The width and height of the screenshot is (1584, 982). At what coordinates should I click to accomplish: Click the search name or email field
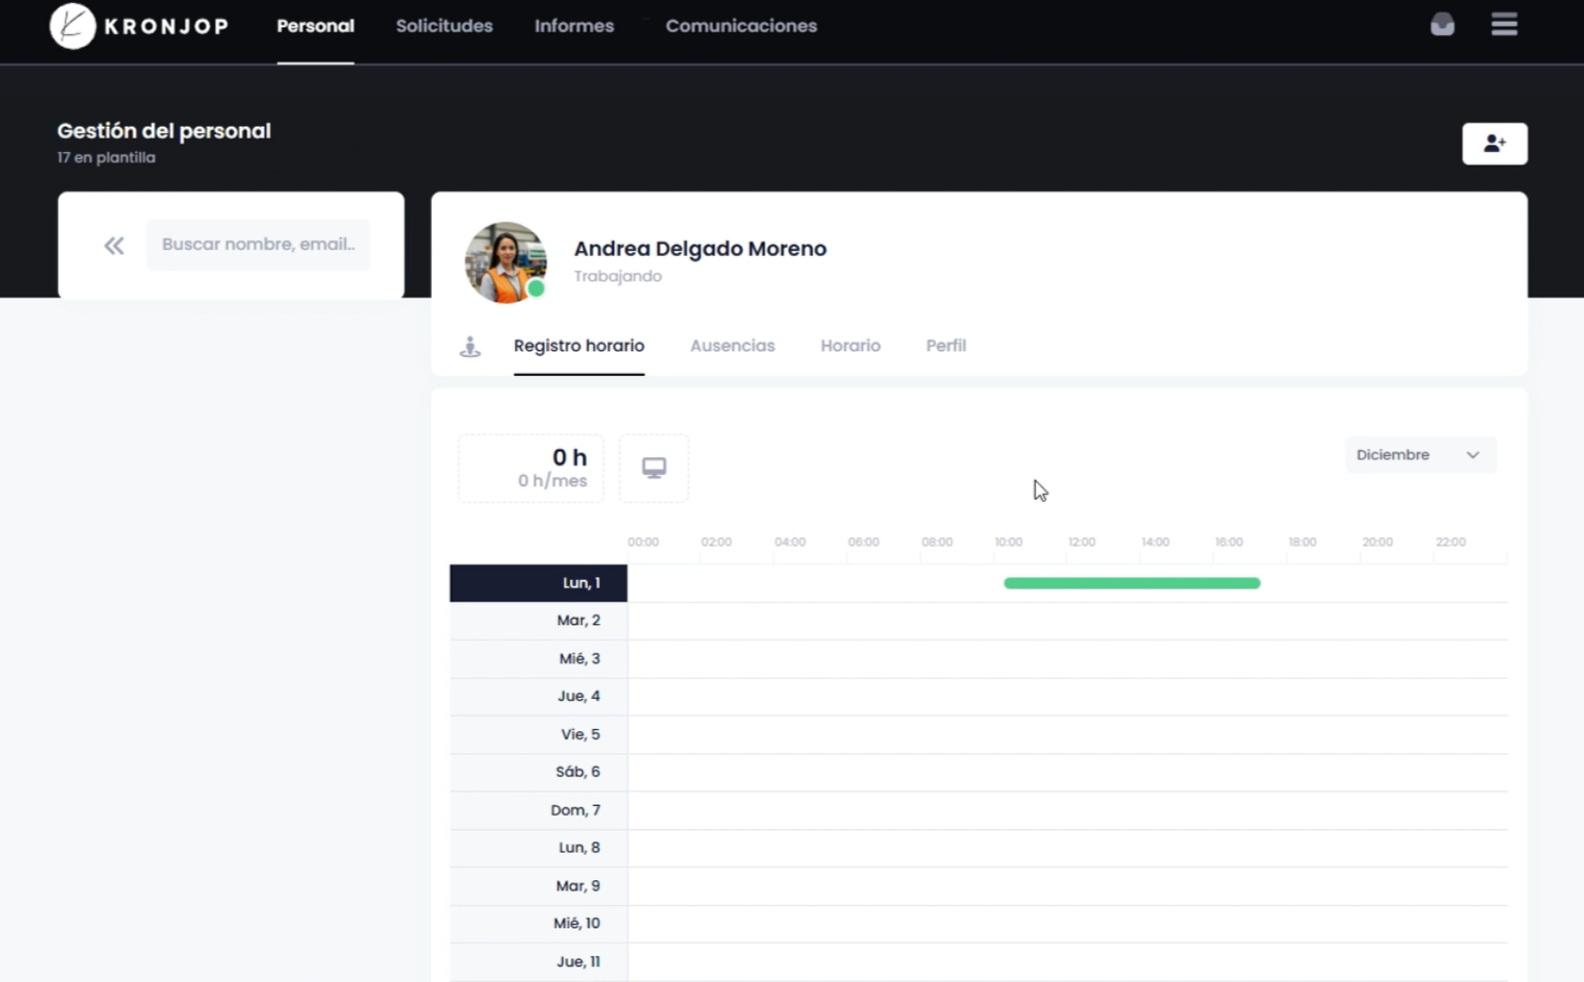pos(258,245)
